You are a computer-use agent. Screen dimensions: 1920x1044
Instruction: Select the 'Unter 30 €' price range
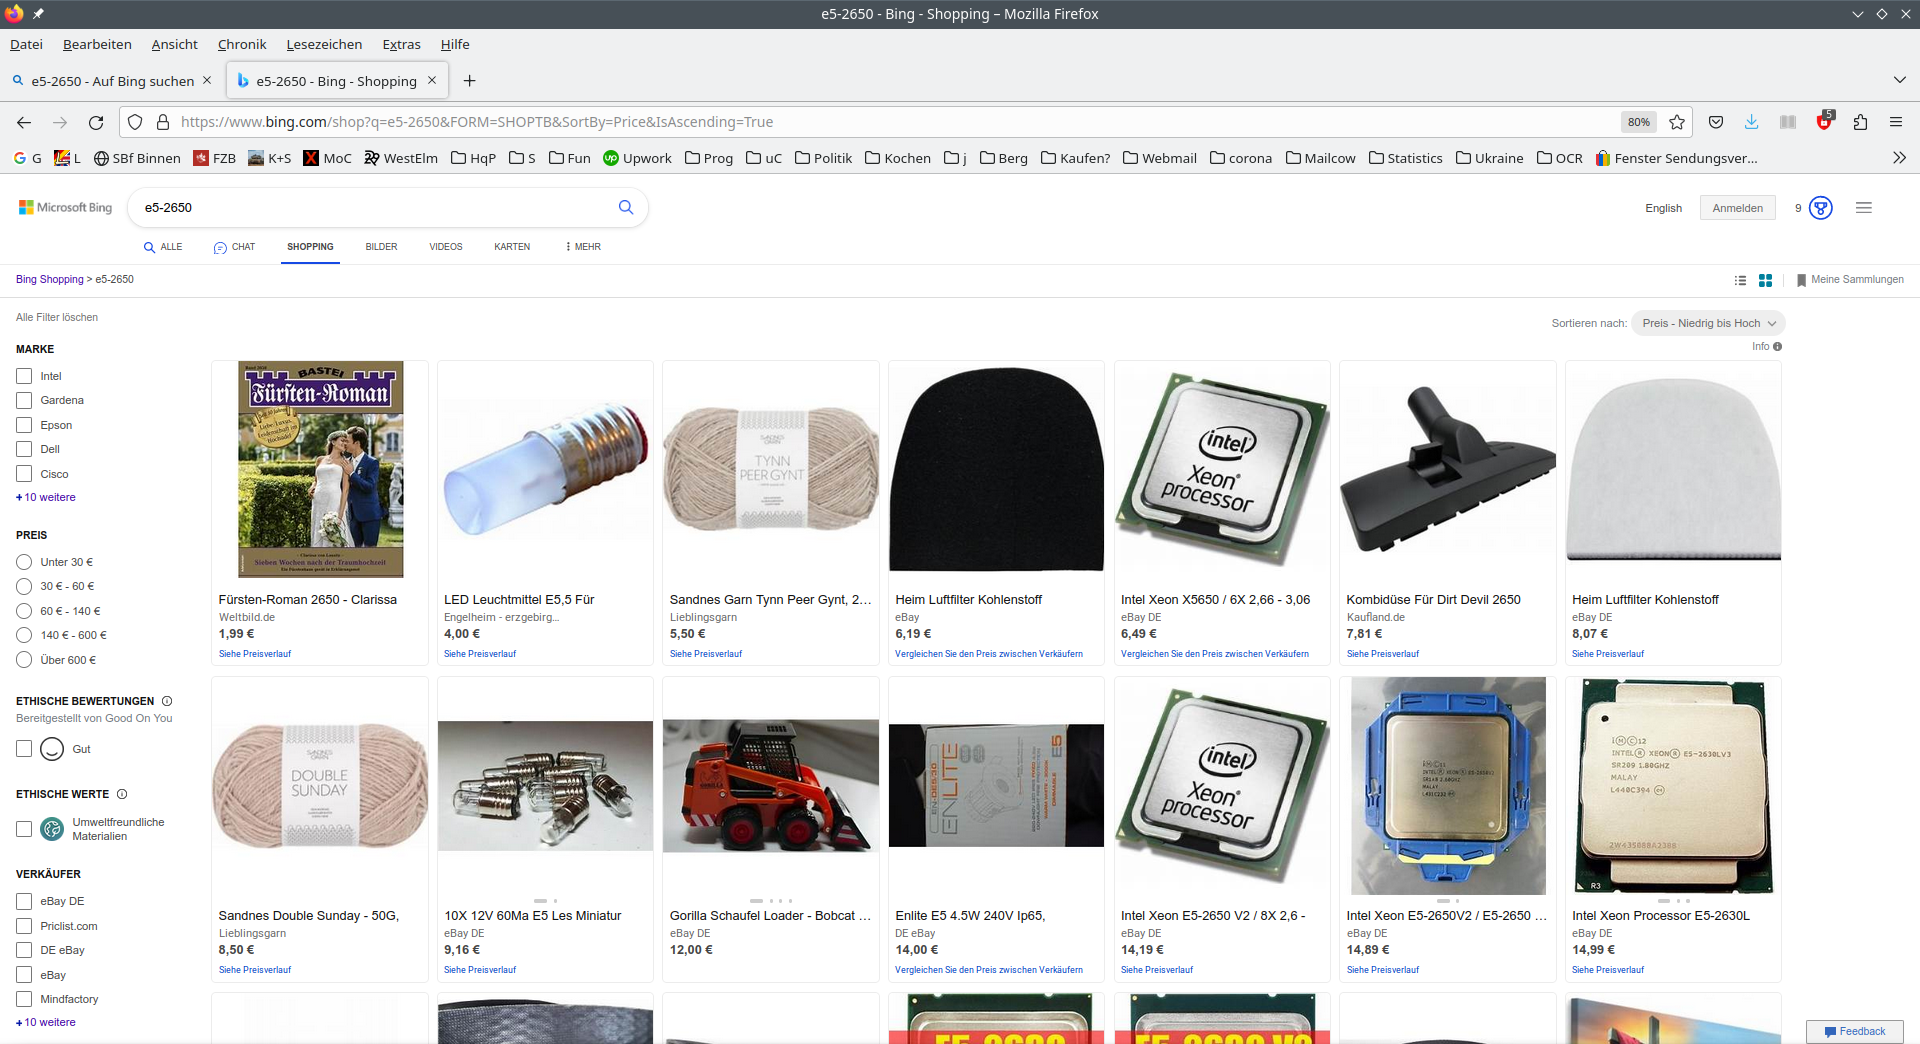pos(24,562)
